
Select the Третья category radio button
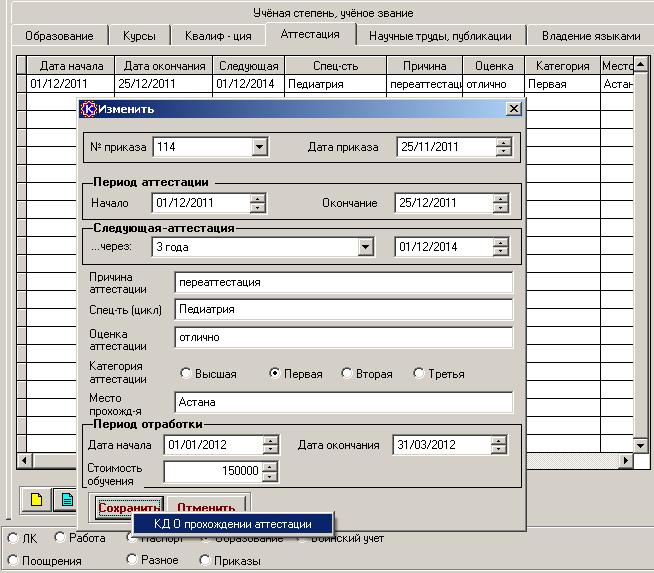(x=418, y=373)
